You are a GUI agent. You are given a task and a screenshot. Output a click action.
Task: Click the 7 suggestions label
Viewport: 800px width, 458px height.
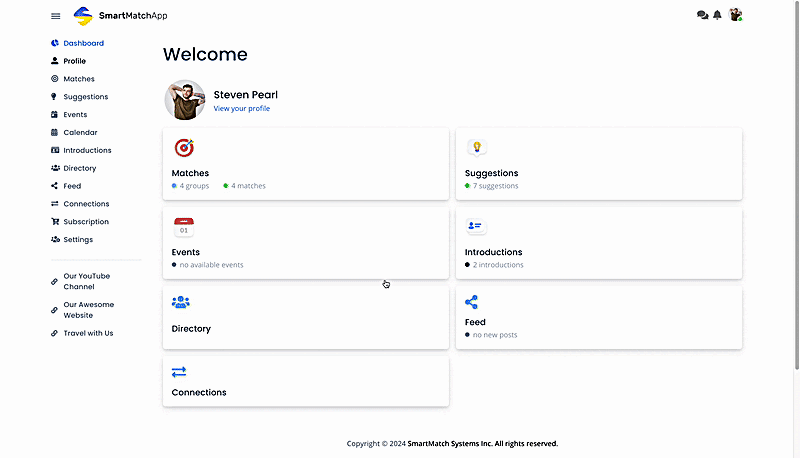(x=495, y=186)
